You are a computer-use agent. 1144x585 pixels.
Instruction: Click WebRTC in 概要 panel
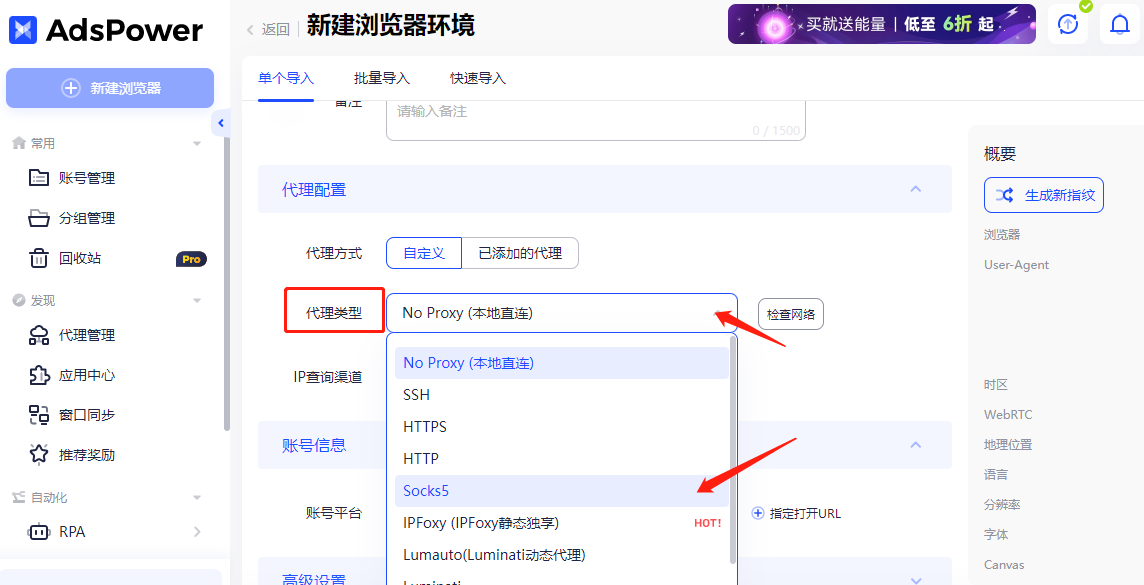[1008, 414]
